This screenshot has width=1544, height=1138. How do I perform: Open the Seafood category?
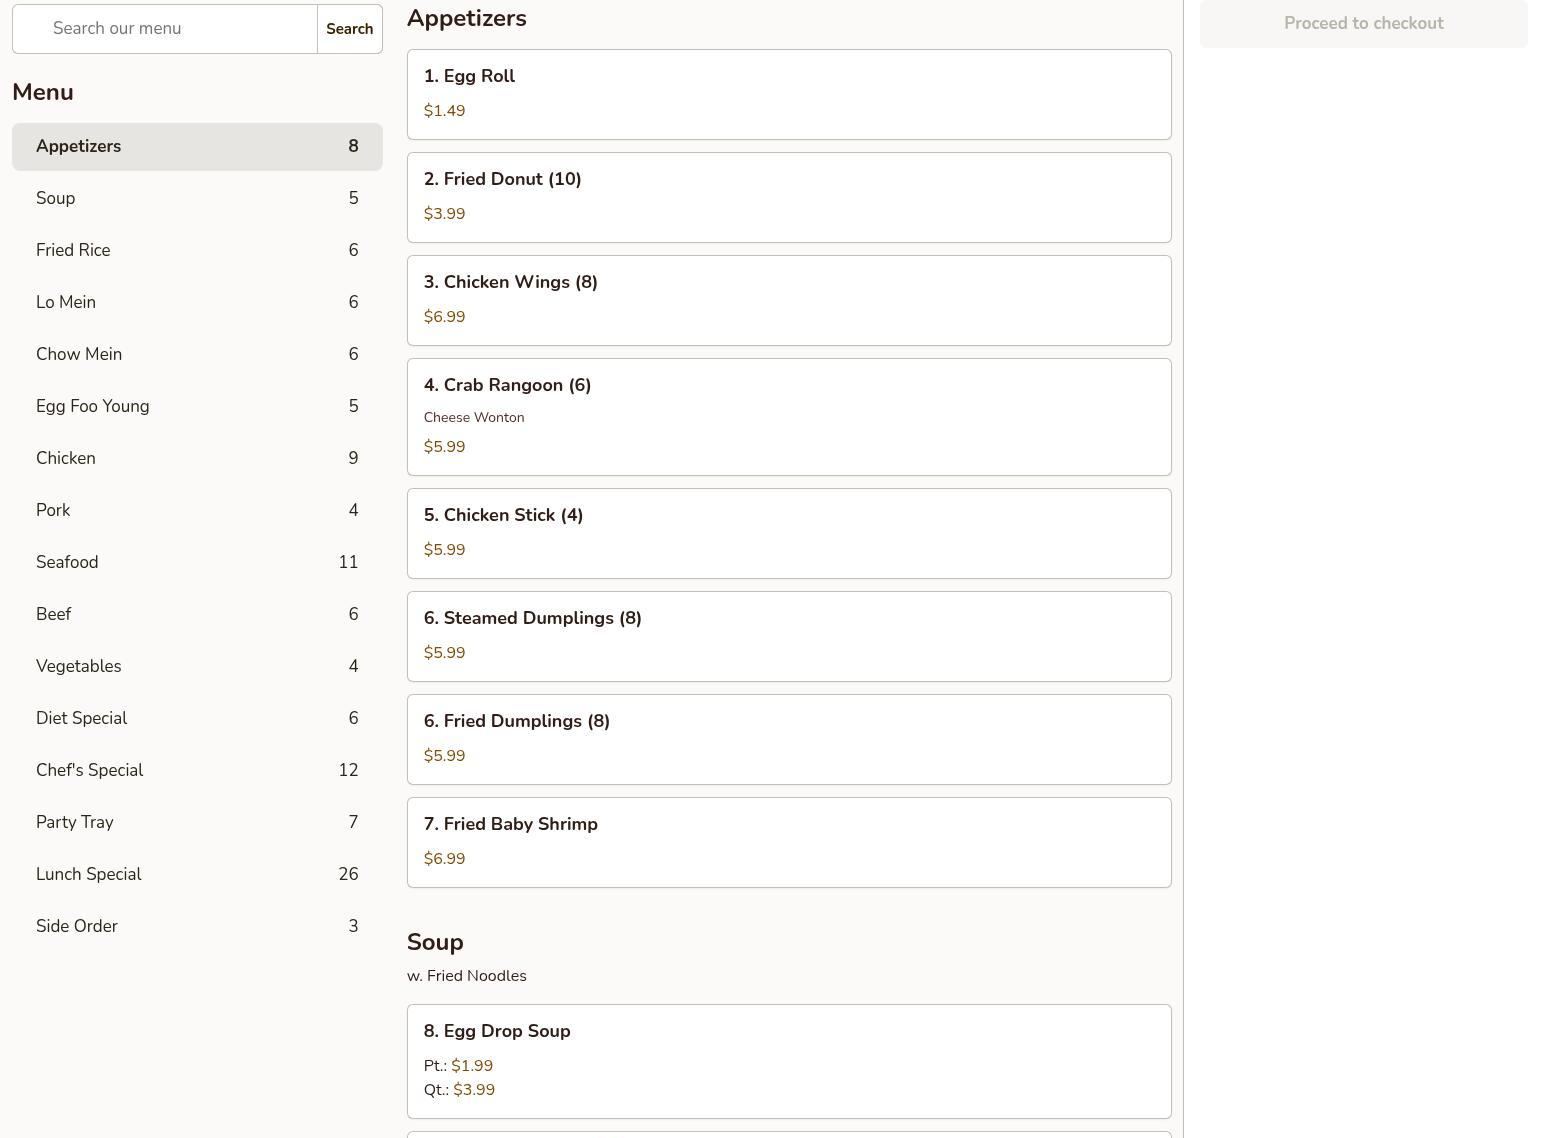pyautogui.click(x=197, y=563)
